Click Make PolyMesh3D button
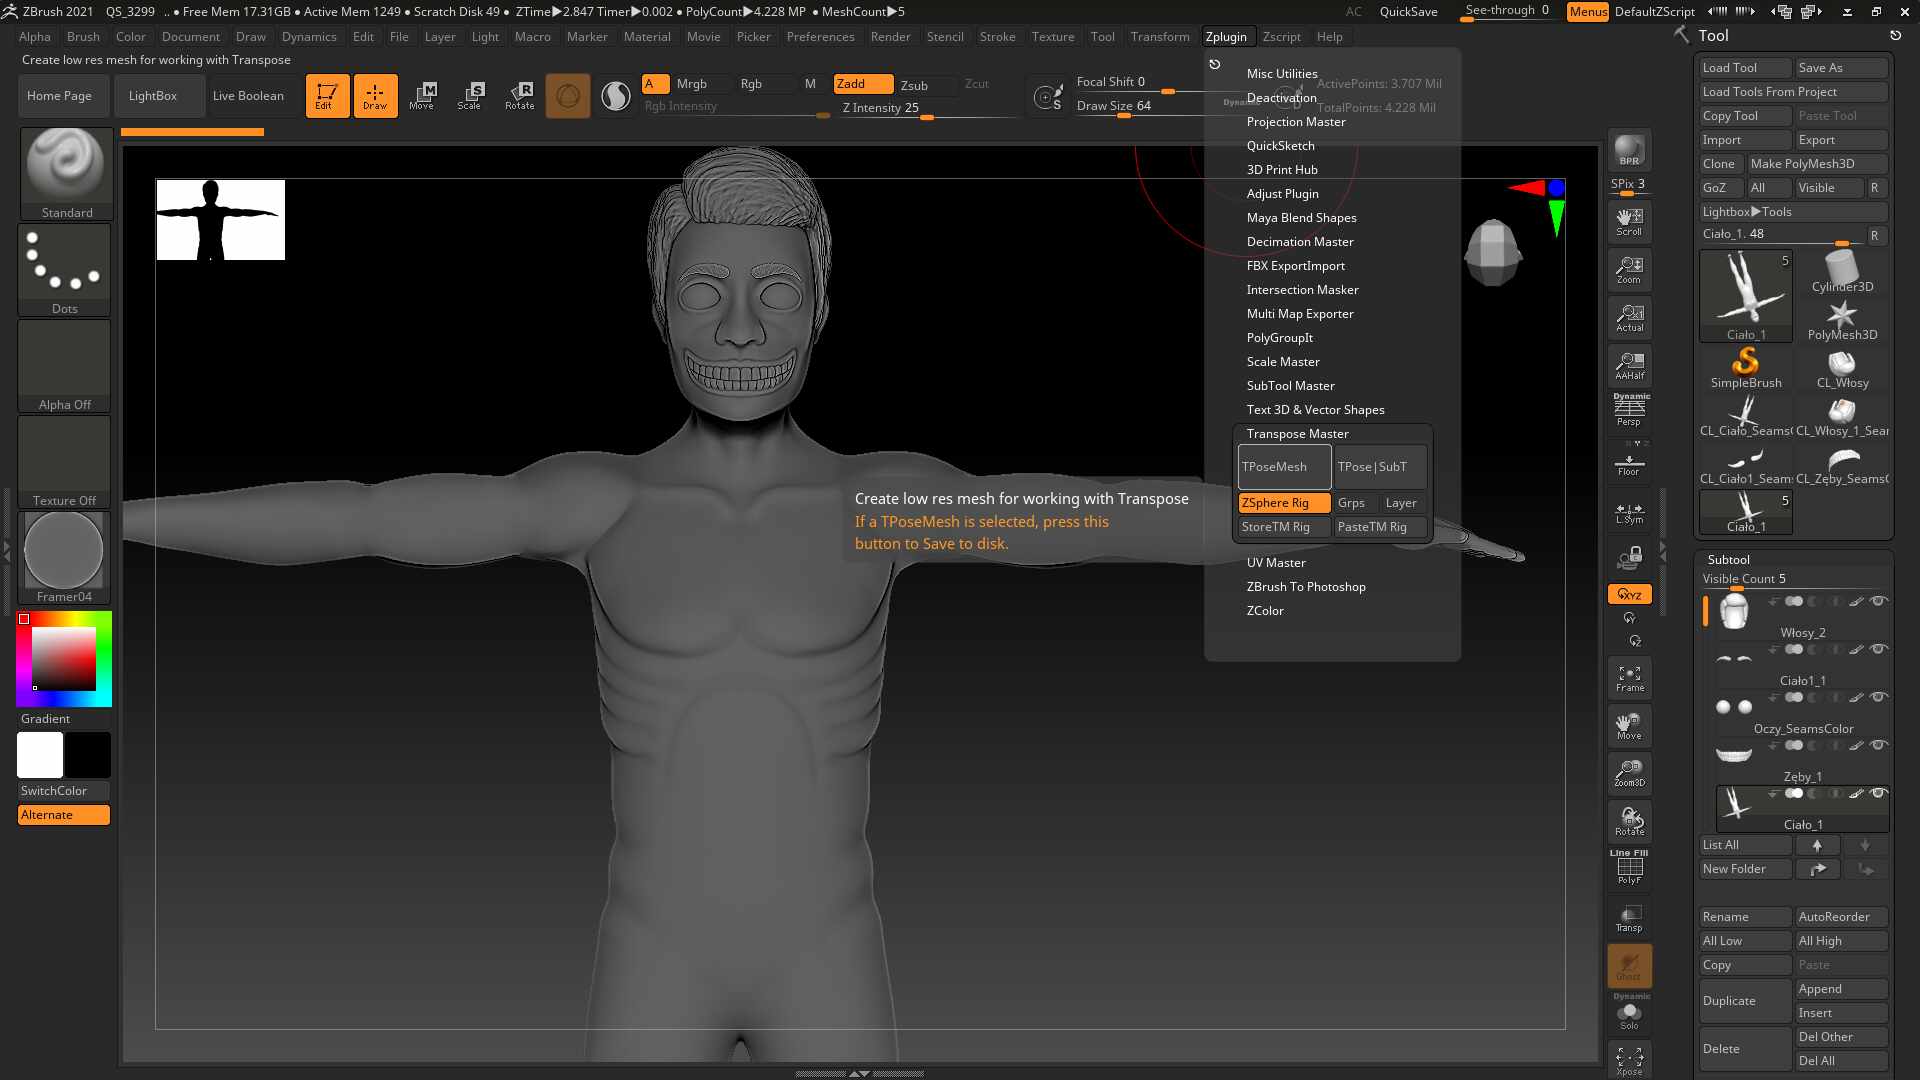This screenshot has height=1080, width=1920. (1817, 164)
